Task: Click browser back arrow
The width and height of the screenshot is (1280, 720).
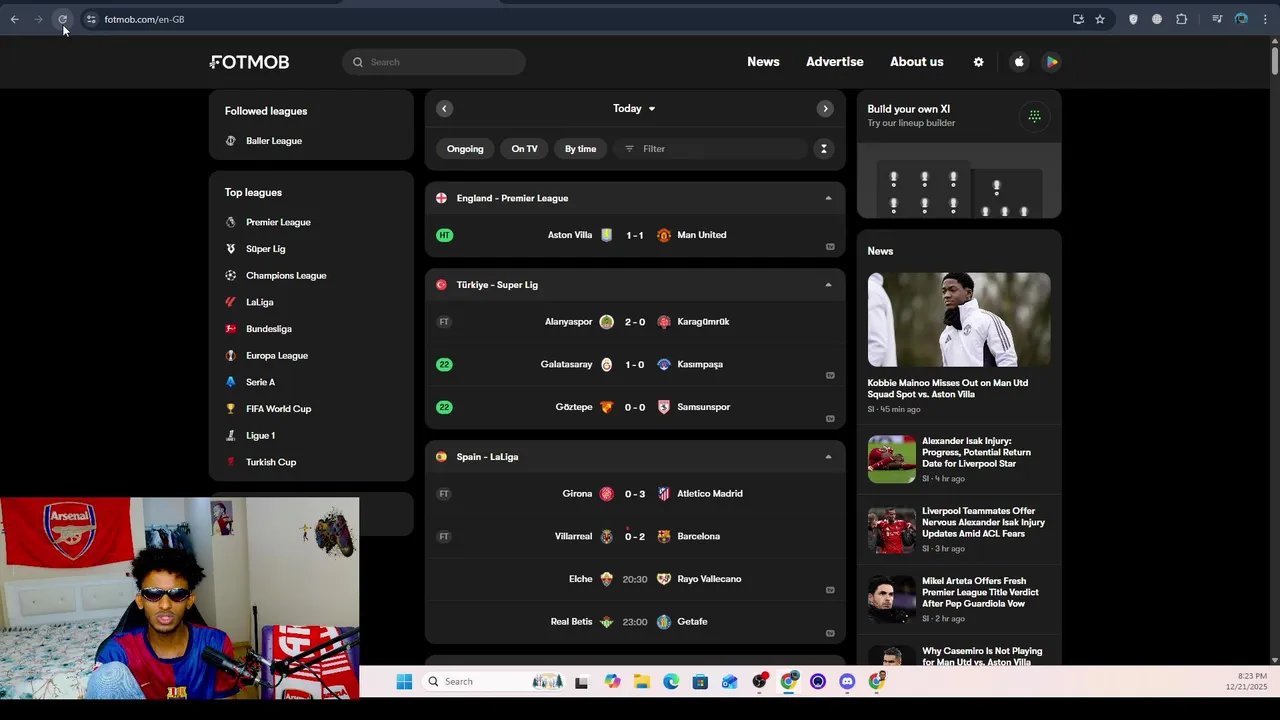Action: 14,19
